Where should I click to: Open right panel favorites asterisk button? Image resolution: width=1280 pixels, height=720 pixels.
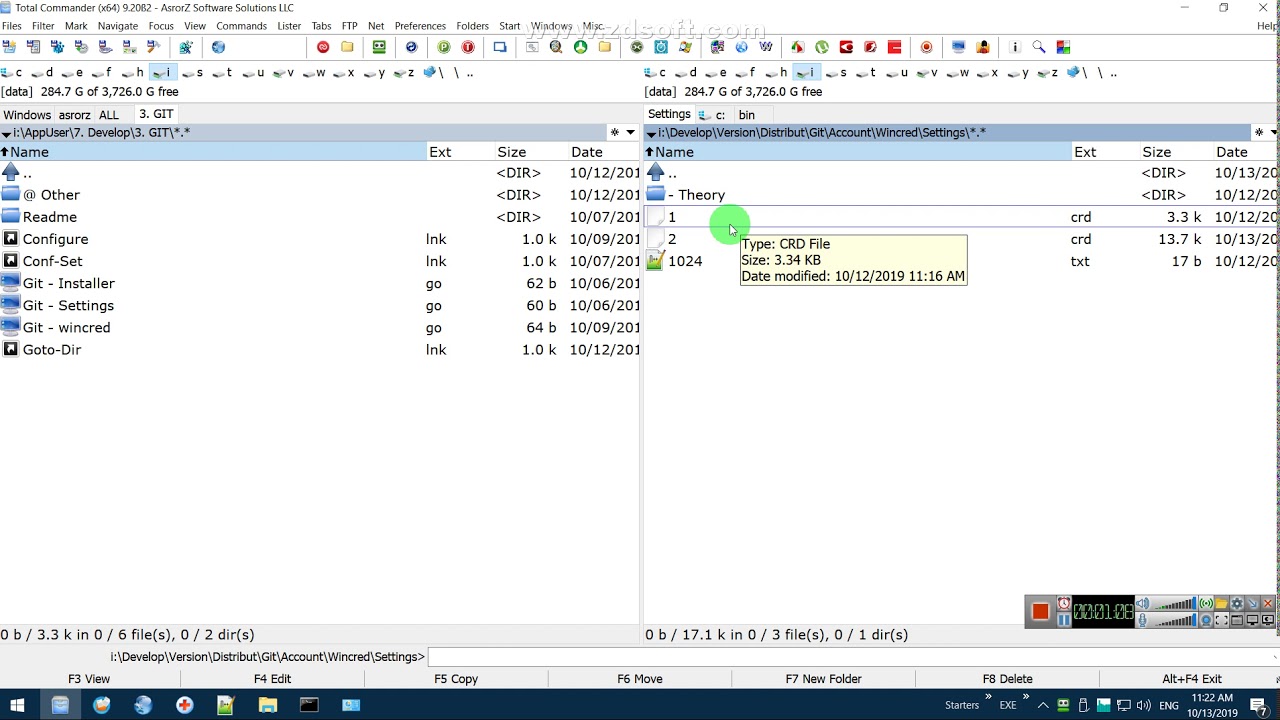[1259, 132]
